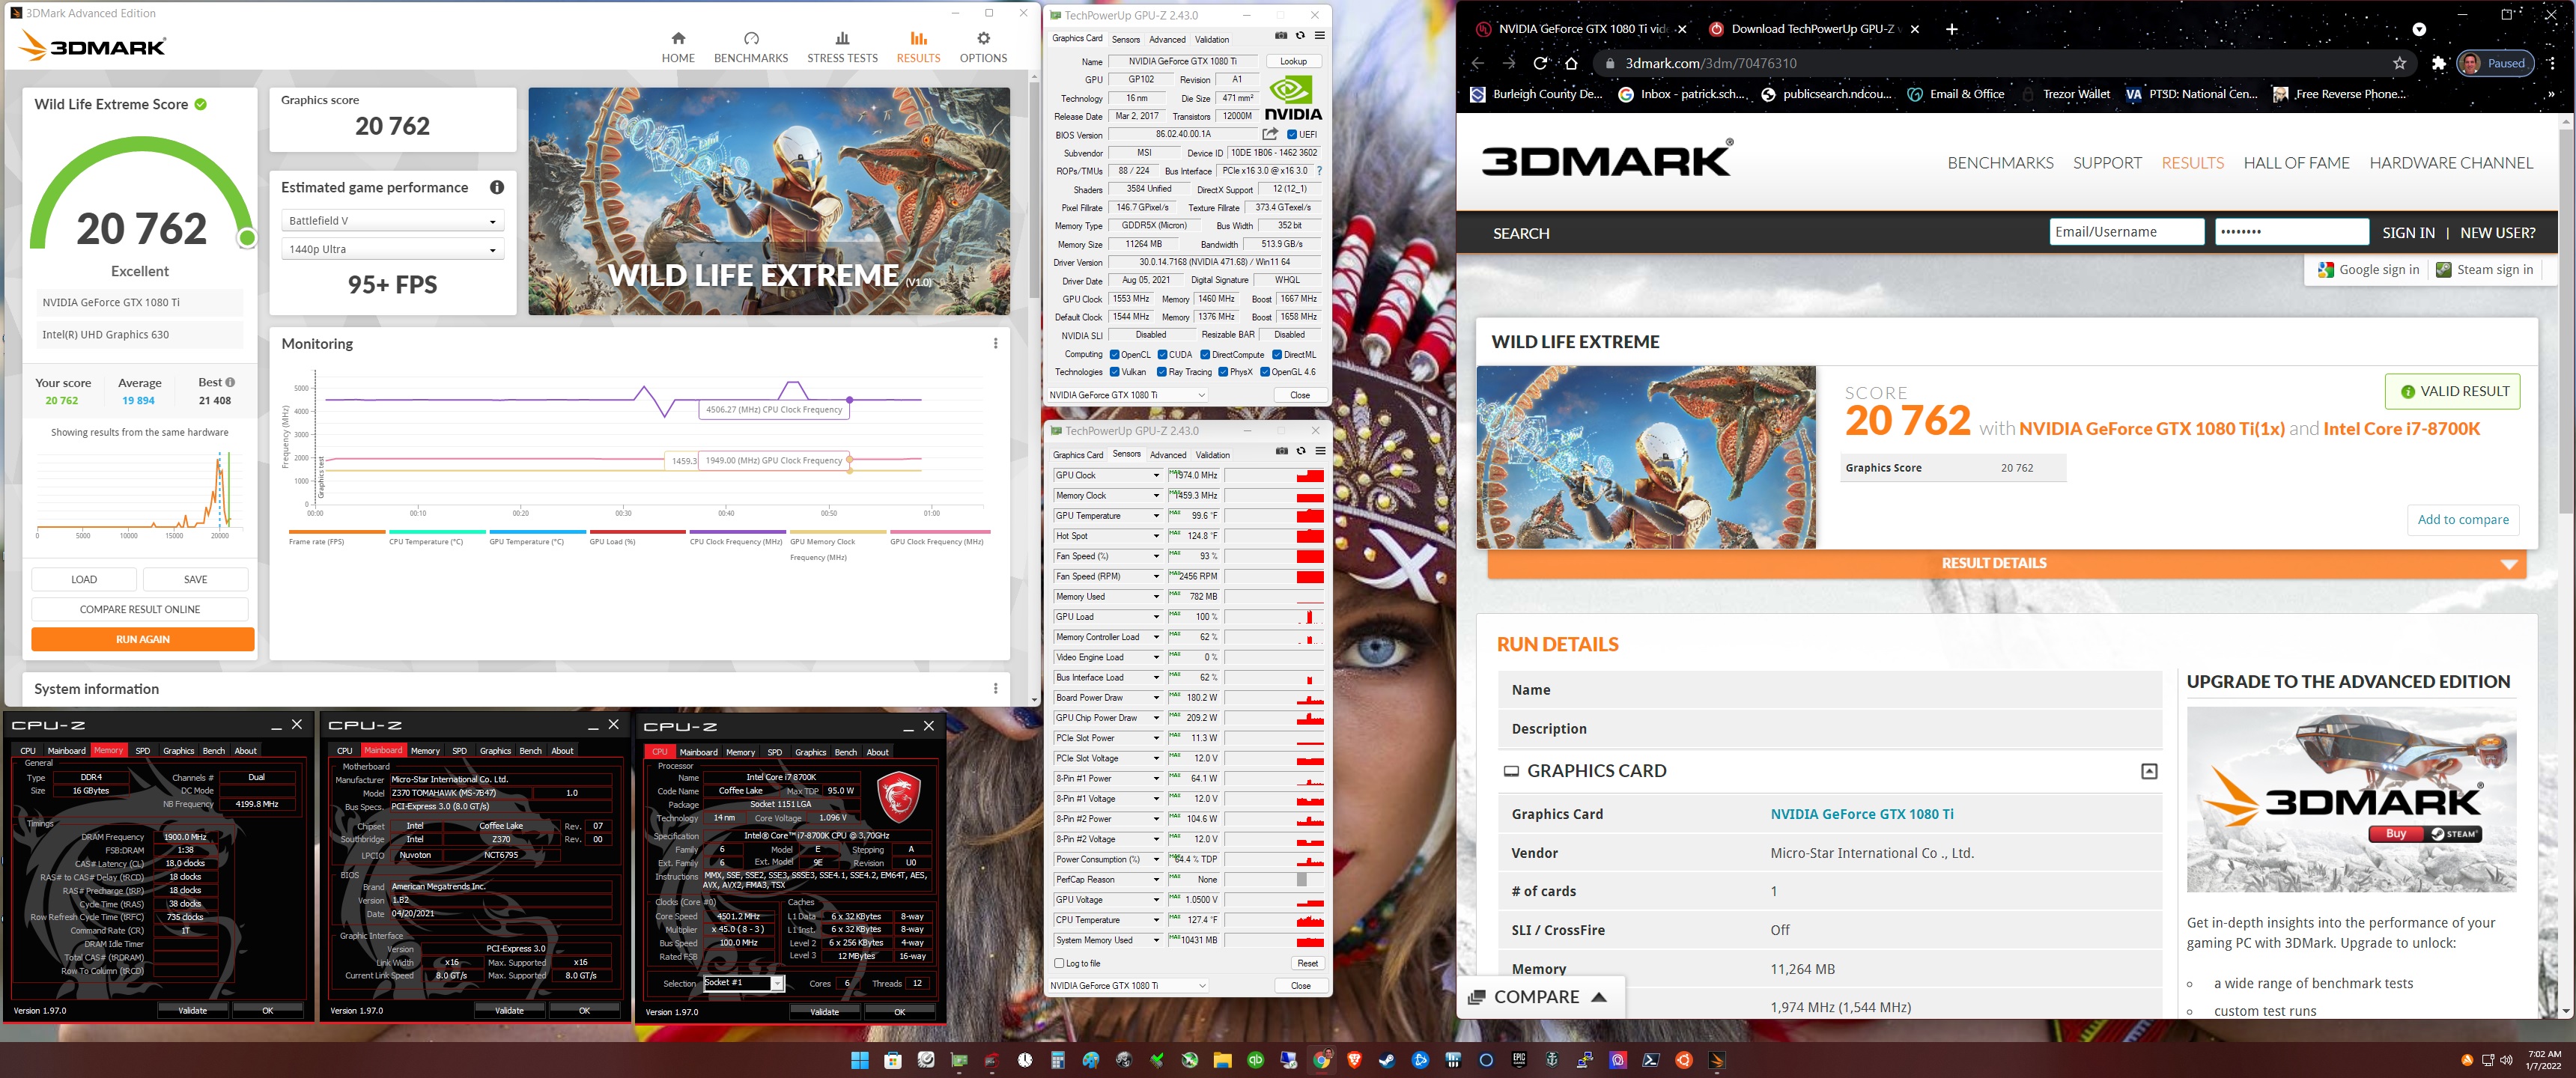Viewport: 2576px width, 1078px height.
Task: Open Steam from the taskbar
Action: (1387, 1060)
